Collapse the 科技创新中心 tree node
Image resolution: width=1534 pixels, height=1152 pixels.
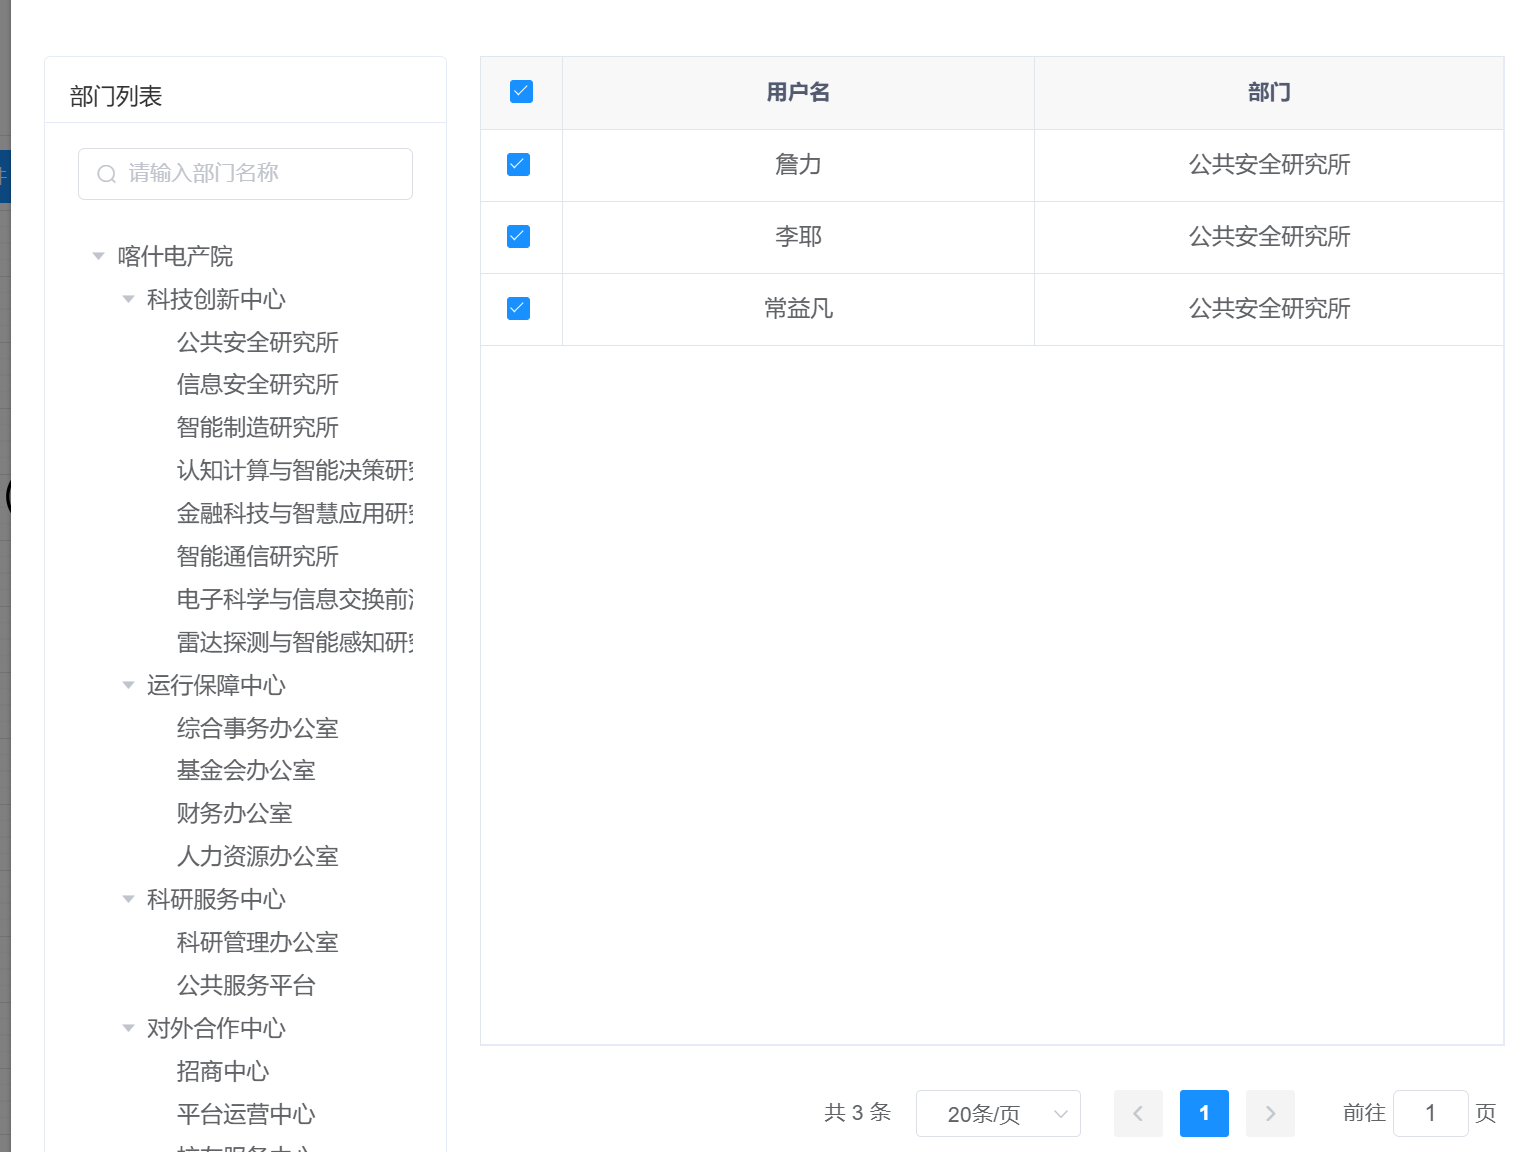(x=128, y=299)
